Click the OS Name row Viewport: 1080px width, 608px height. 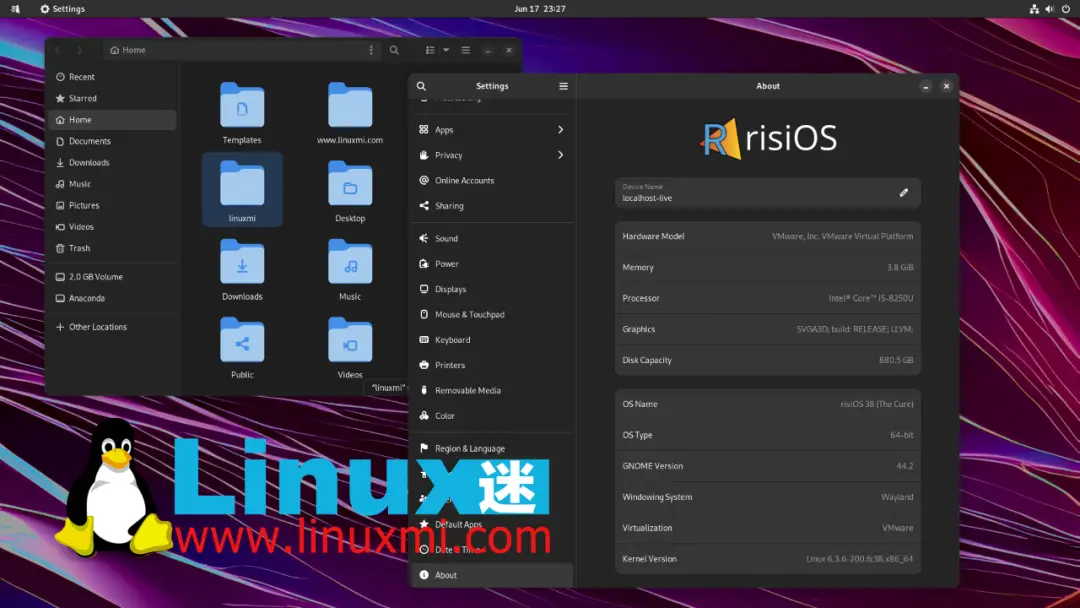coord(767,404)
